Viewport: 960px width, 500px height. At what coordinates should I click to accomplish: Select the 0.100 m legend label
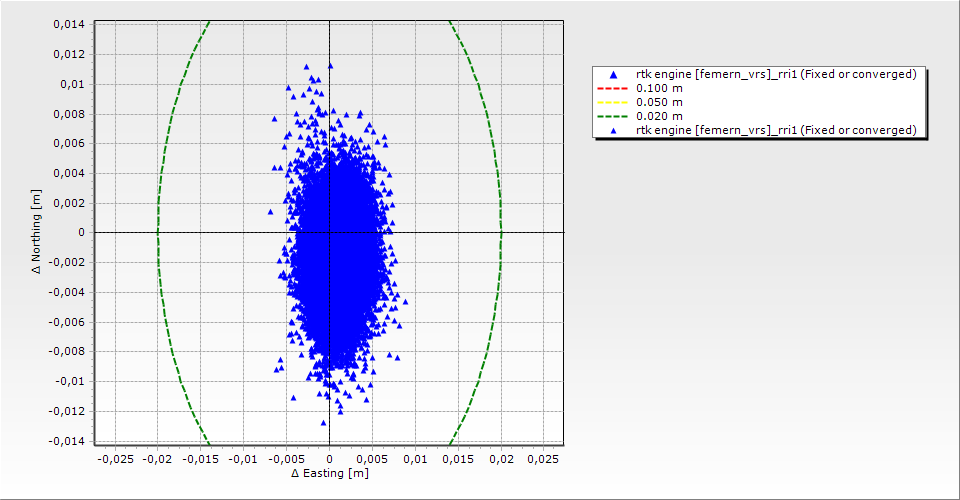pos(659,88)
